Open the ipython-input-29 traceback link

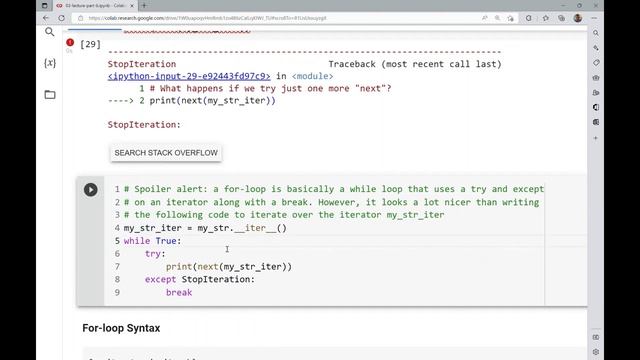(x=189, y=76)
